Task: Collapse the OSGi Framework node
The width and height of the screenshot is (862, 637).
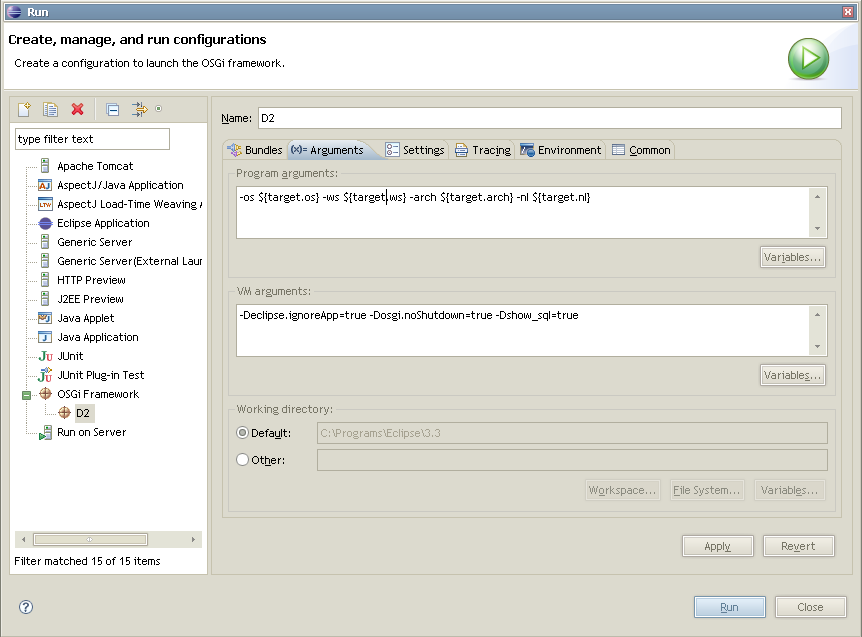Action: (x=26, y=395)
